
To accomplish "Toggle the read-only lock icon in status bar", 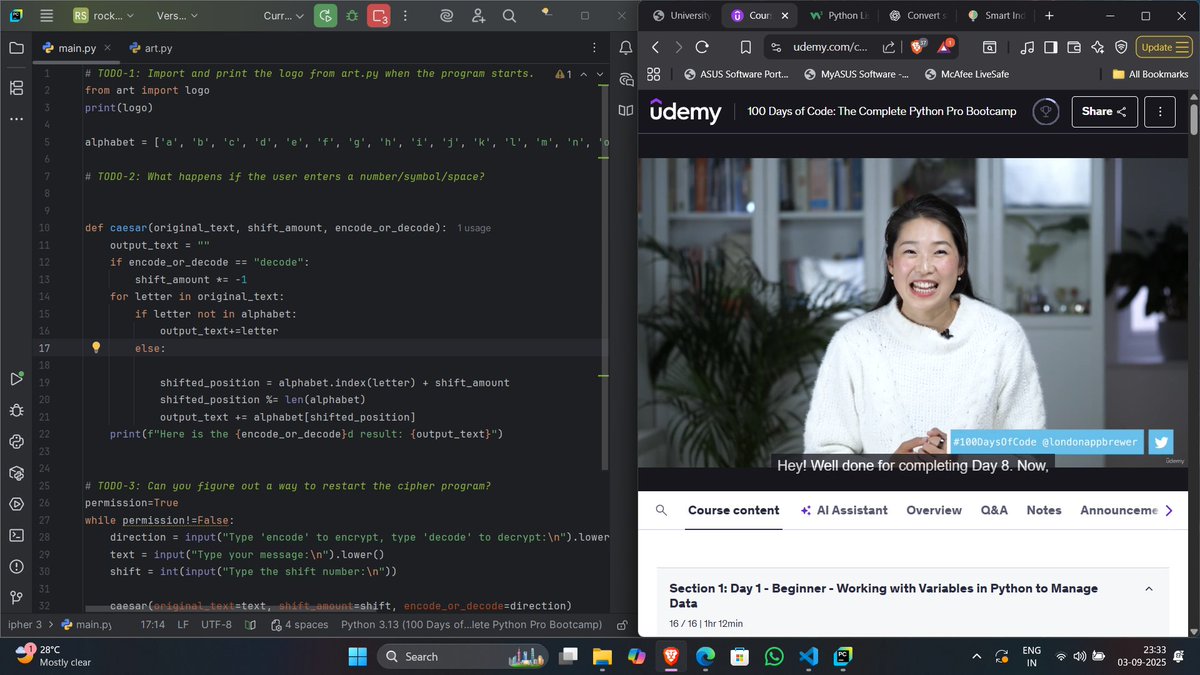I will click(x=623, y=624).
